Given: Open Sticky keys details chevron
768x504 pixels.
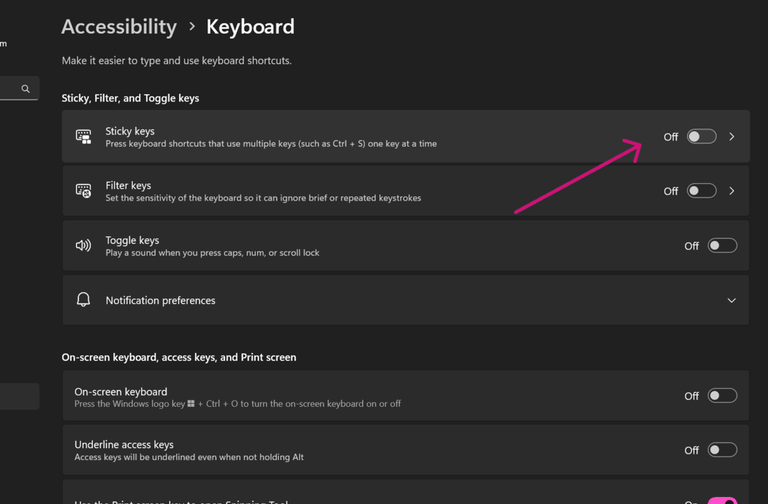Looking at the screenshot, I should click(x=732, y=137).
